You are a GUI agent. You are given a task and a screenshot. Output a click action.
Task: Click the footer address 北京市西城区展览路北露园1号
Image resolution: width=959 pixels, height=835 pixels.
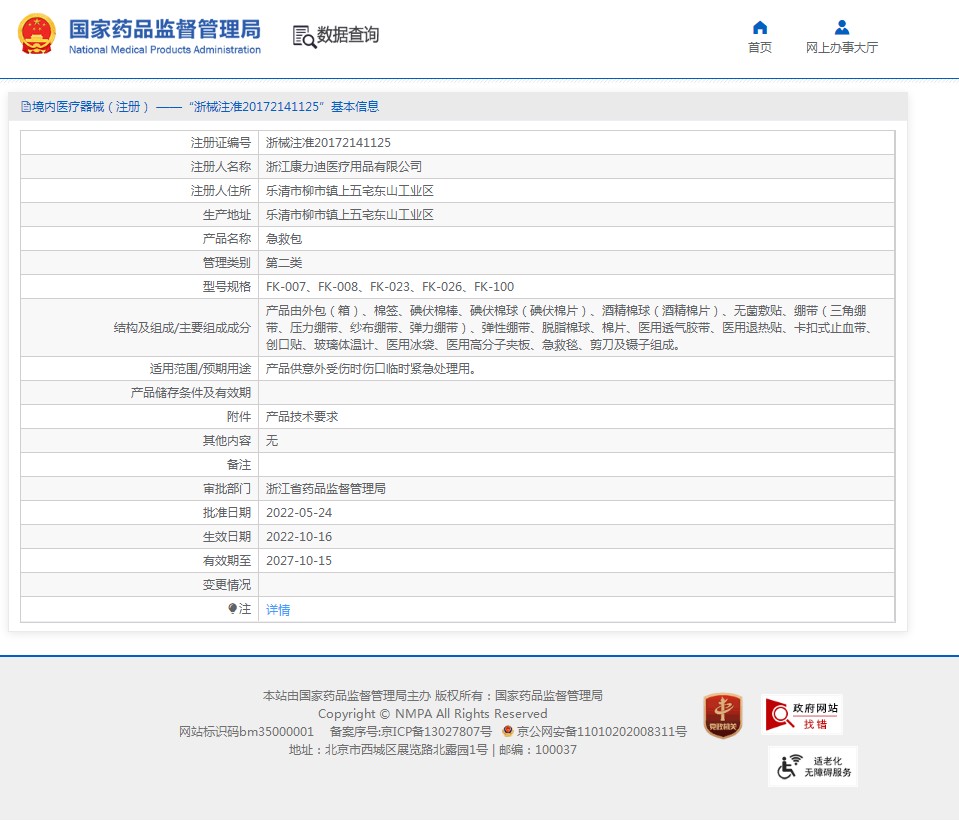(406, 749)
